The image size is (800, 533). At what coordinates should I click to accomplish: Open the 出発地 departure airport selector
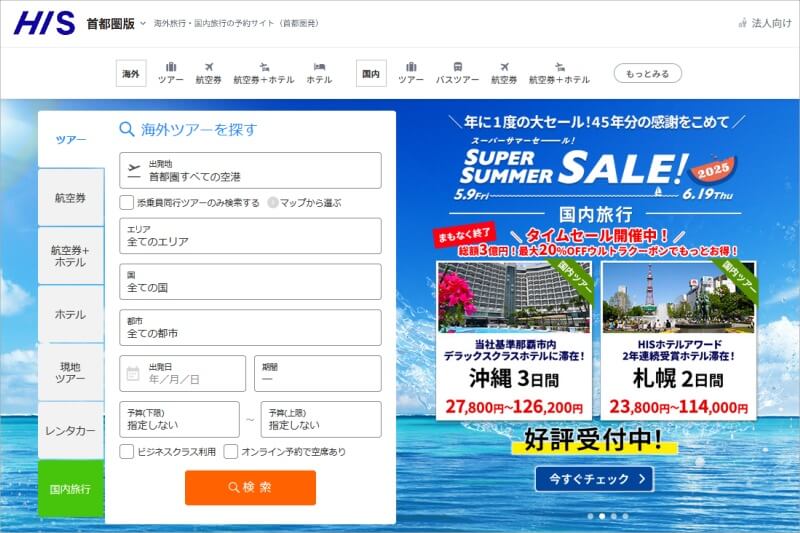pyautogui.click(x=251, y=170)
